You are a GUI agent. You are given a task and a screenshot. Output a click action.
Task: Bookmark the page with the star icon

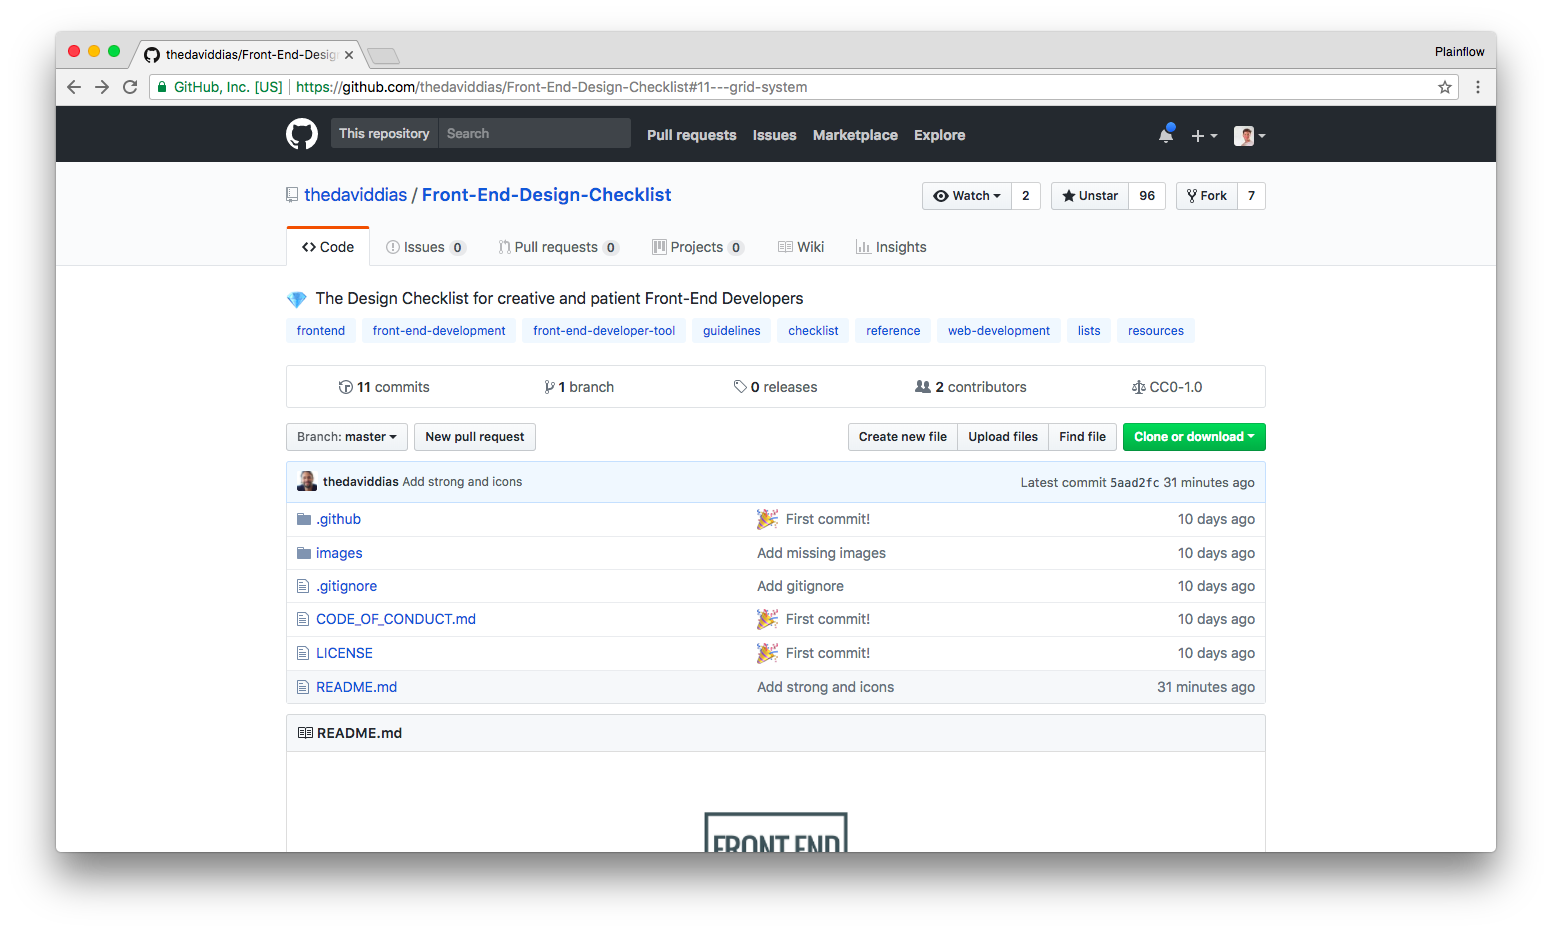point(1445,87)
